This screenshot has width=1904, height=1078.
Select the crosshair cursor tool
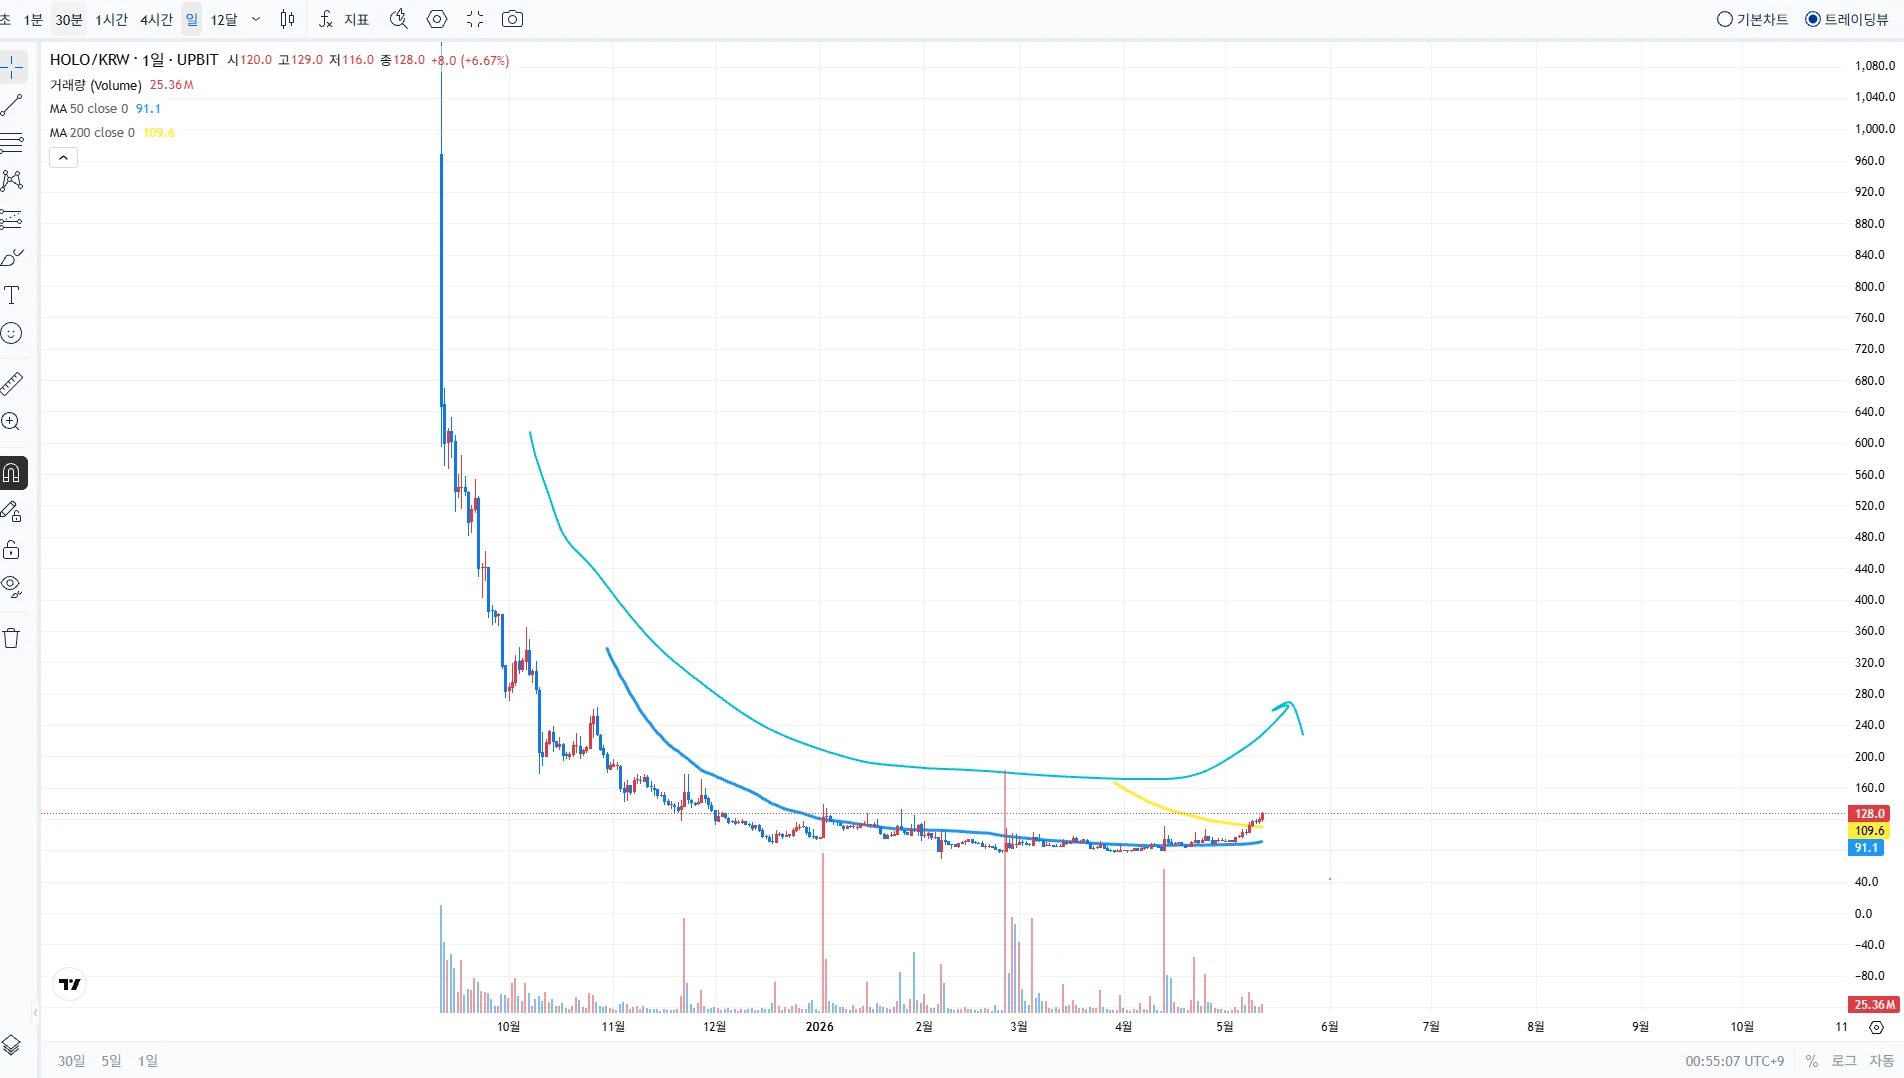(12, 67)
